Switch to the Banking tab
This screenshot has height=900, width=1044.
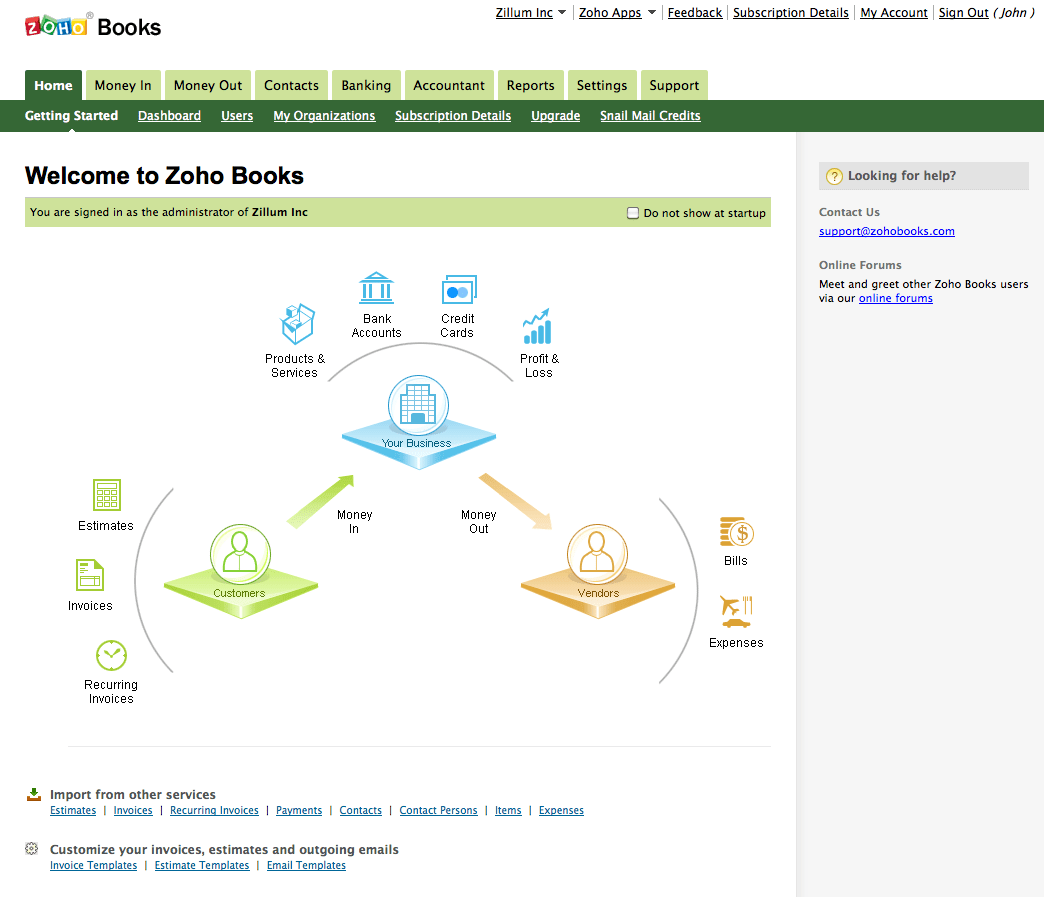[x=366, y=85]
